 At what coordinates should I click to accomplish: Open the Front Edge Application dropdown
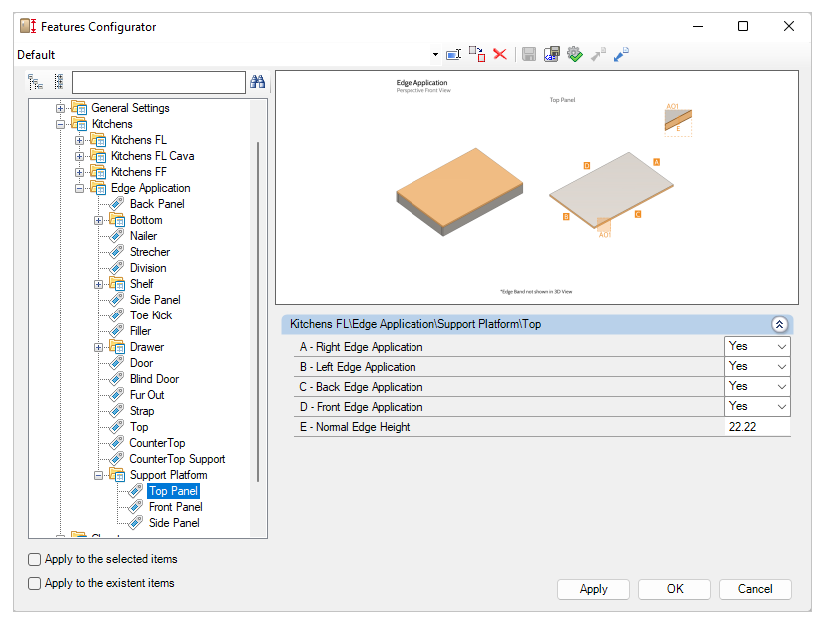point(780,406)
